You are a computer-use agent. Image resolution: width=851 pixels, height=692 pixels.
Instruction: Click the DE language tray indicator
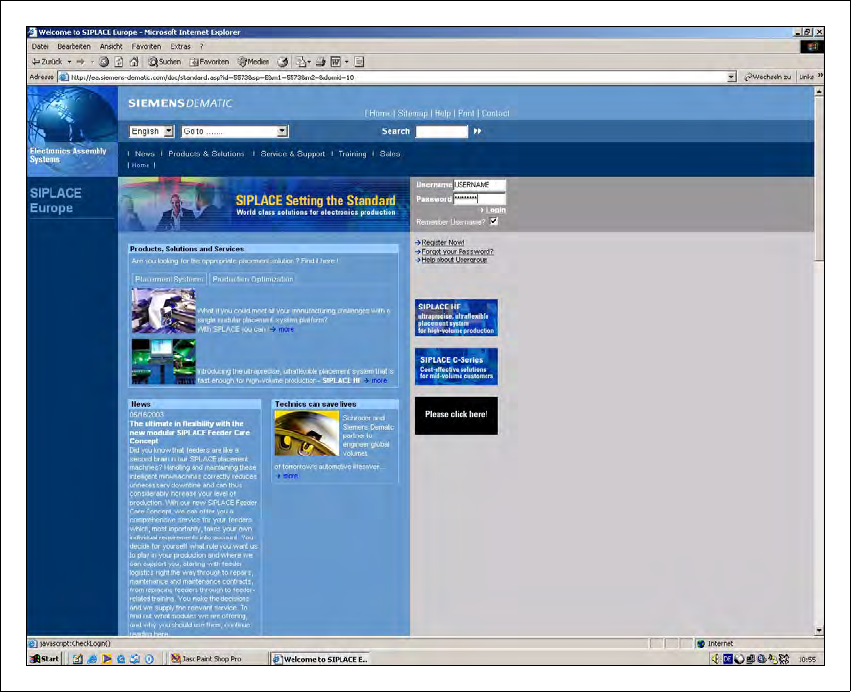[x=728, y=659]
